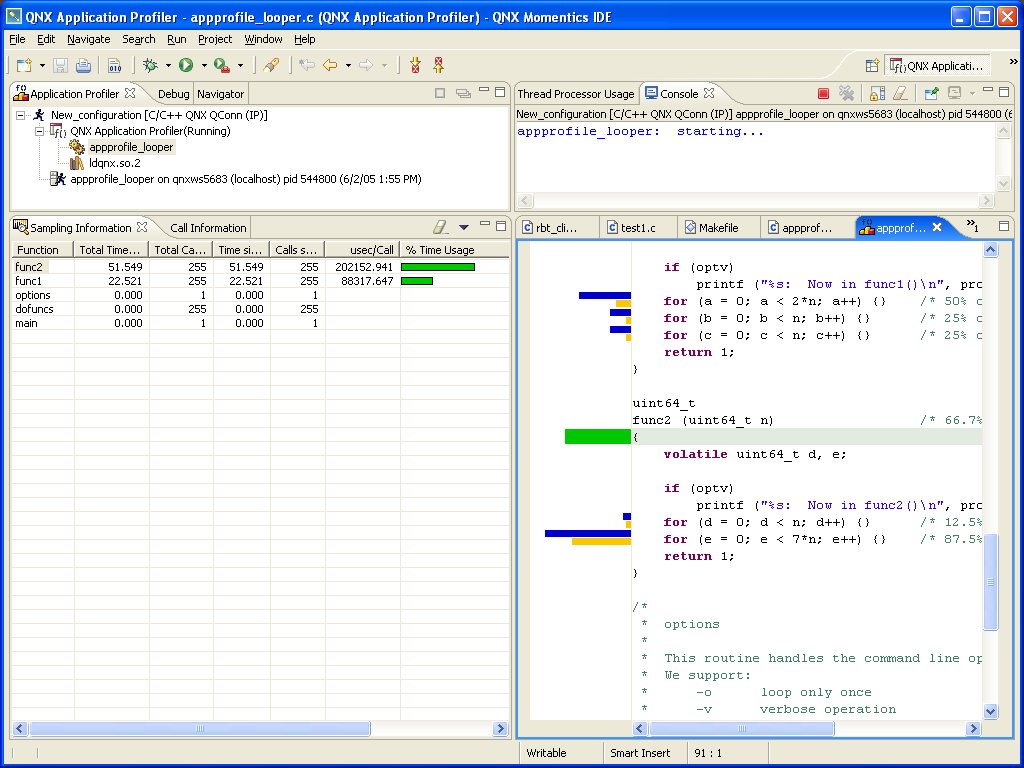
Task: Click the Scroll Lock icon in Console toolbar
Action: point(879,92)
